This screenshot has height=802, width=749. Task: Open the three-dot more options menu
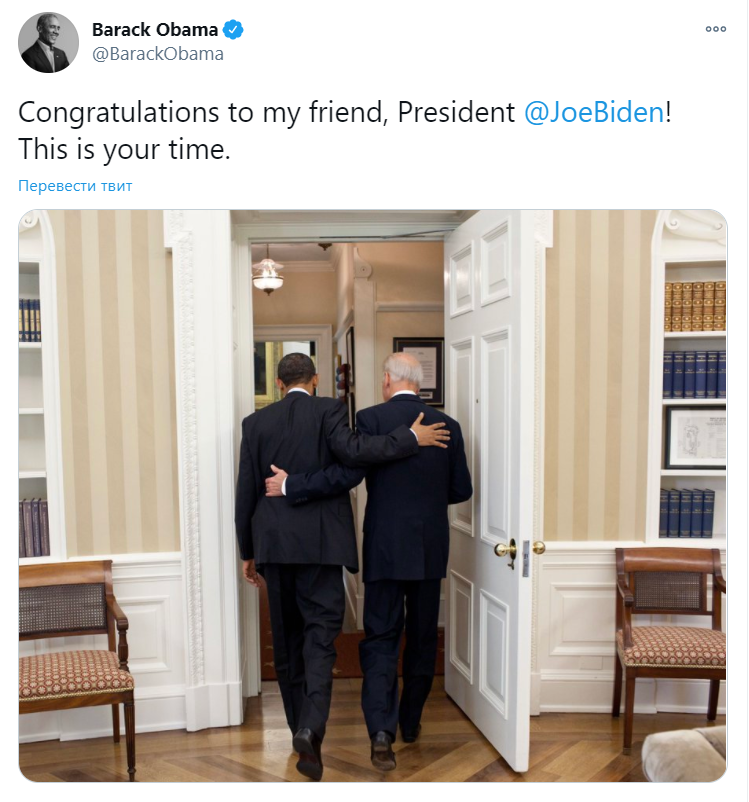pos(716,29)
